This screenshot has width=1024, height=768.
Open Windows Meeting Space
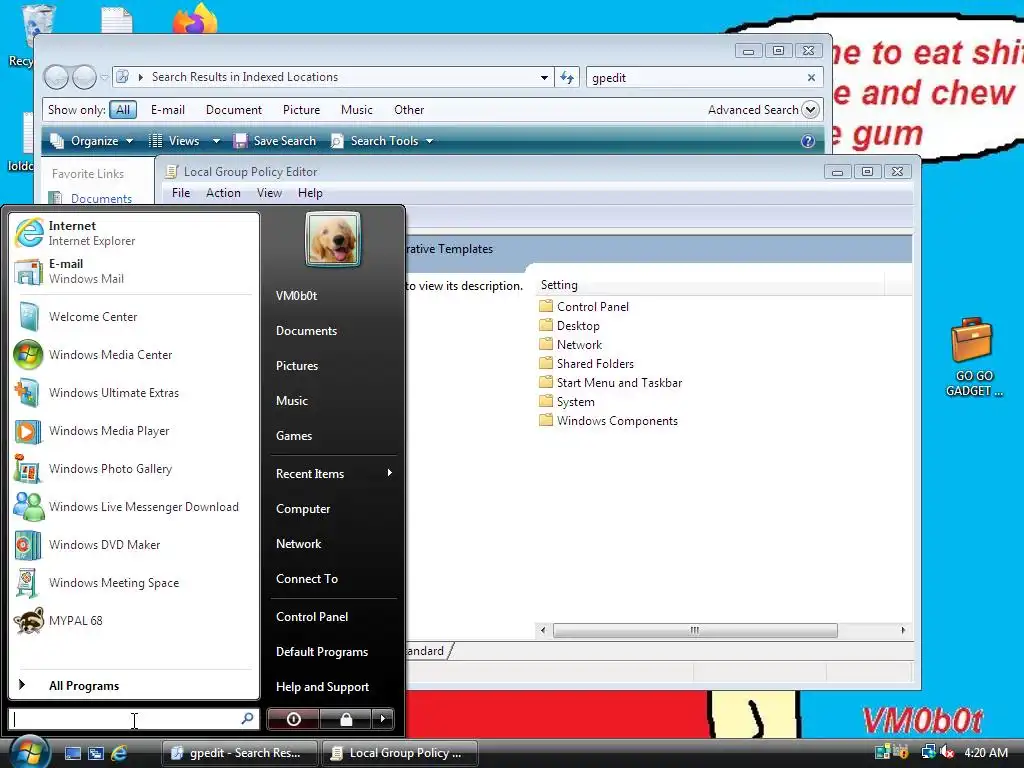click(x=134, y=583)
